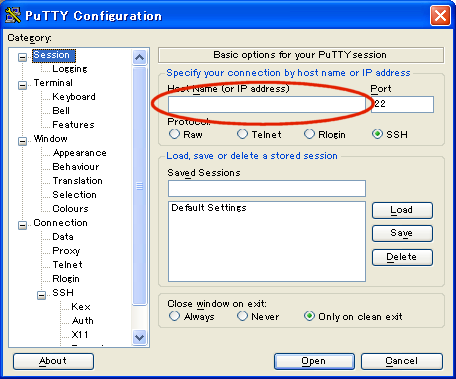Select Session in the category tree
The height and width of the screenshot is (379, 456).
(54, 55)
